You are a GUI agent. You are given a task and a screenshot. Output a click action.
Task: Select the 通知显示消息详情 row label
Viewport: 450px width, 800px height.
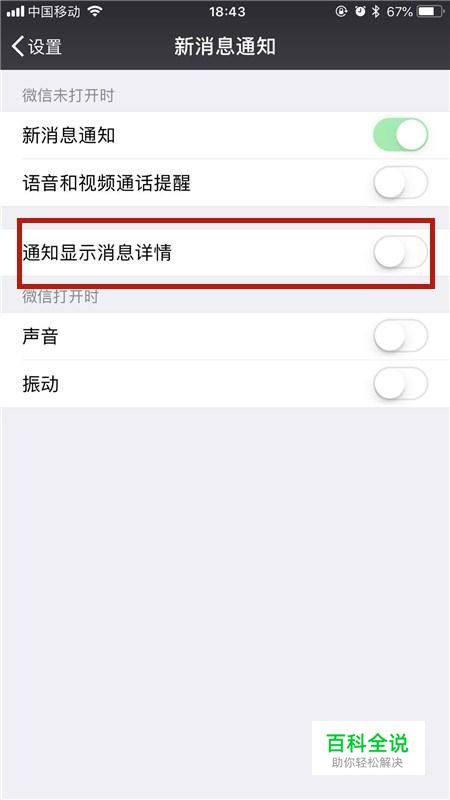click(97, 252)
